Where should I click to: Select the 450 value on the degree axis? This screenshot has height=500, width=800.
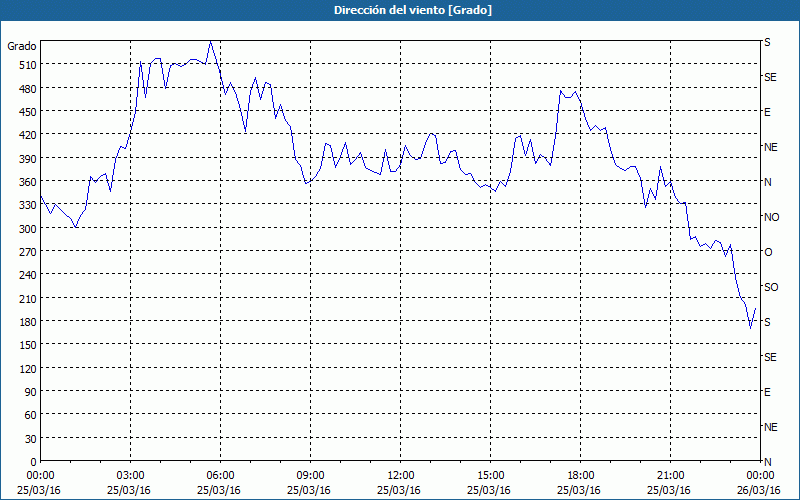[x=28, y=111]
